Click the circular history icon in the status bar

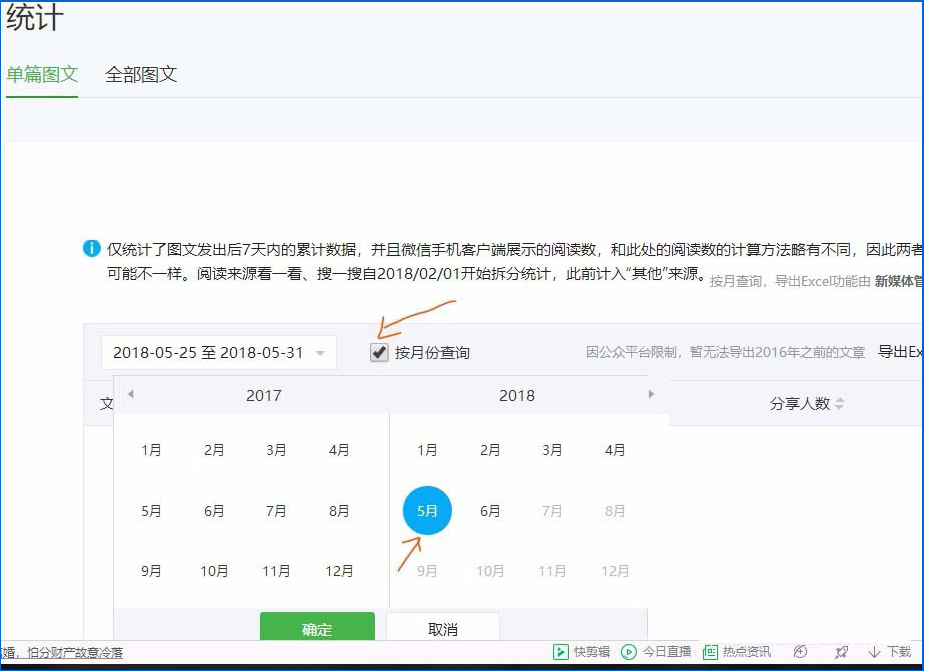click(x=801, y=650)
